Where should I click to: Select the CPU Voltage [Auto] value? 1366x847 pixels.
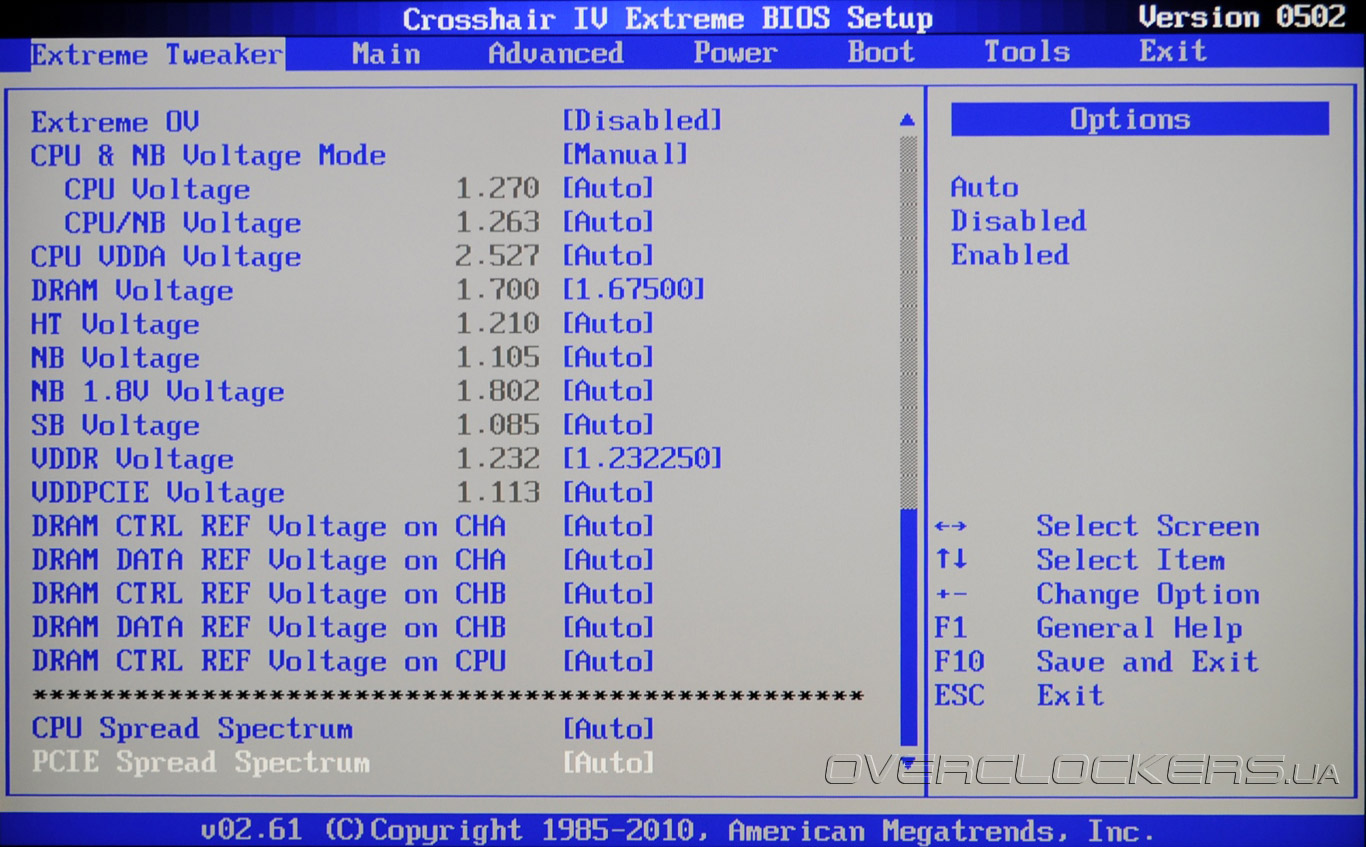[608, 188]
